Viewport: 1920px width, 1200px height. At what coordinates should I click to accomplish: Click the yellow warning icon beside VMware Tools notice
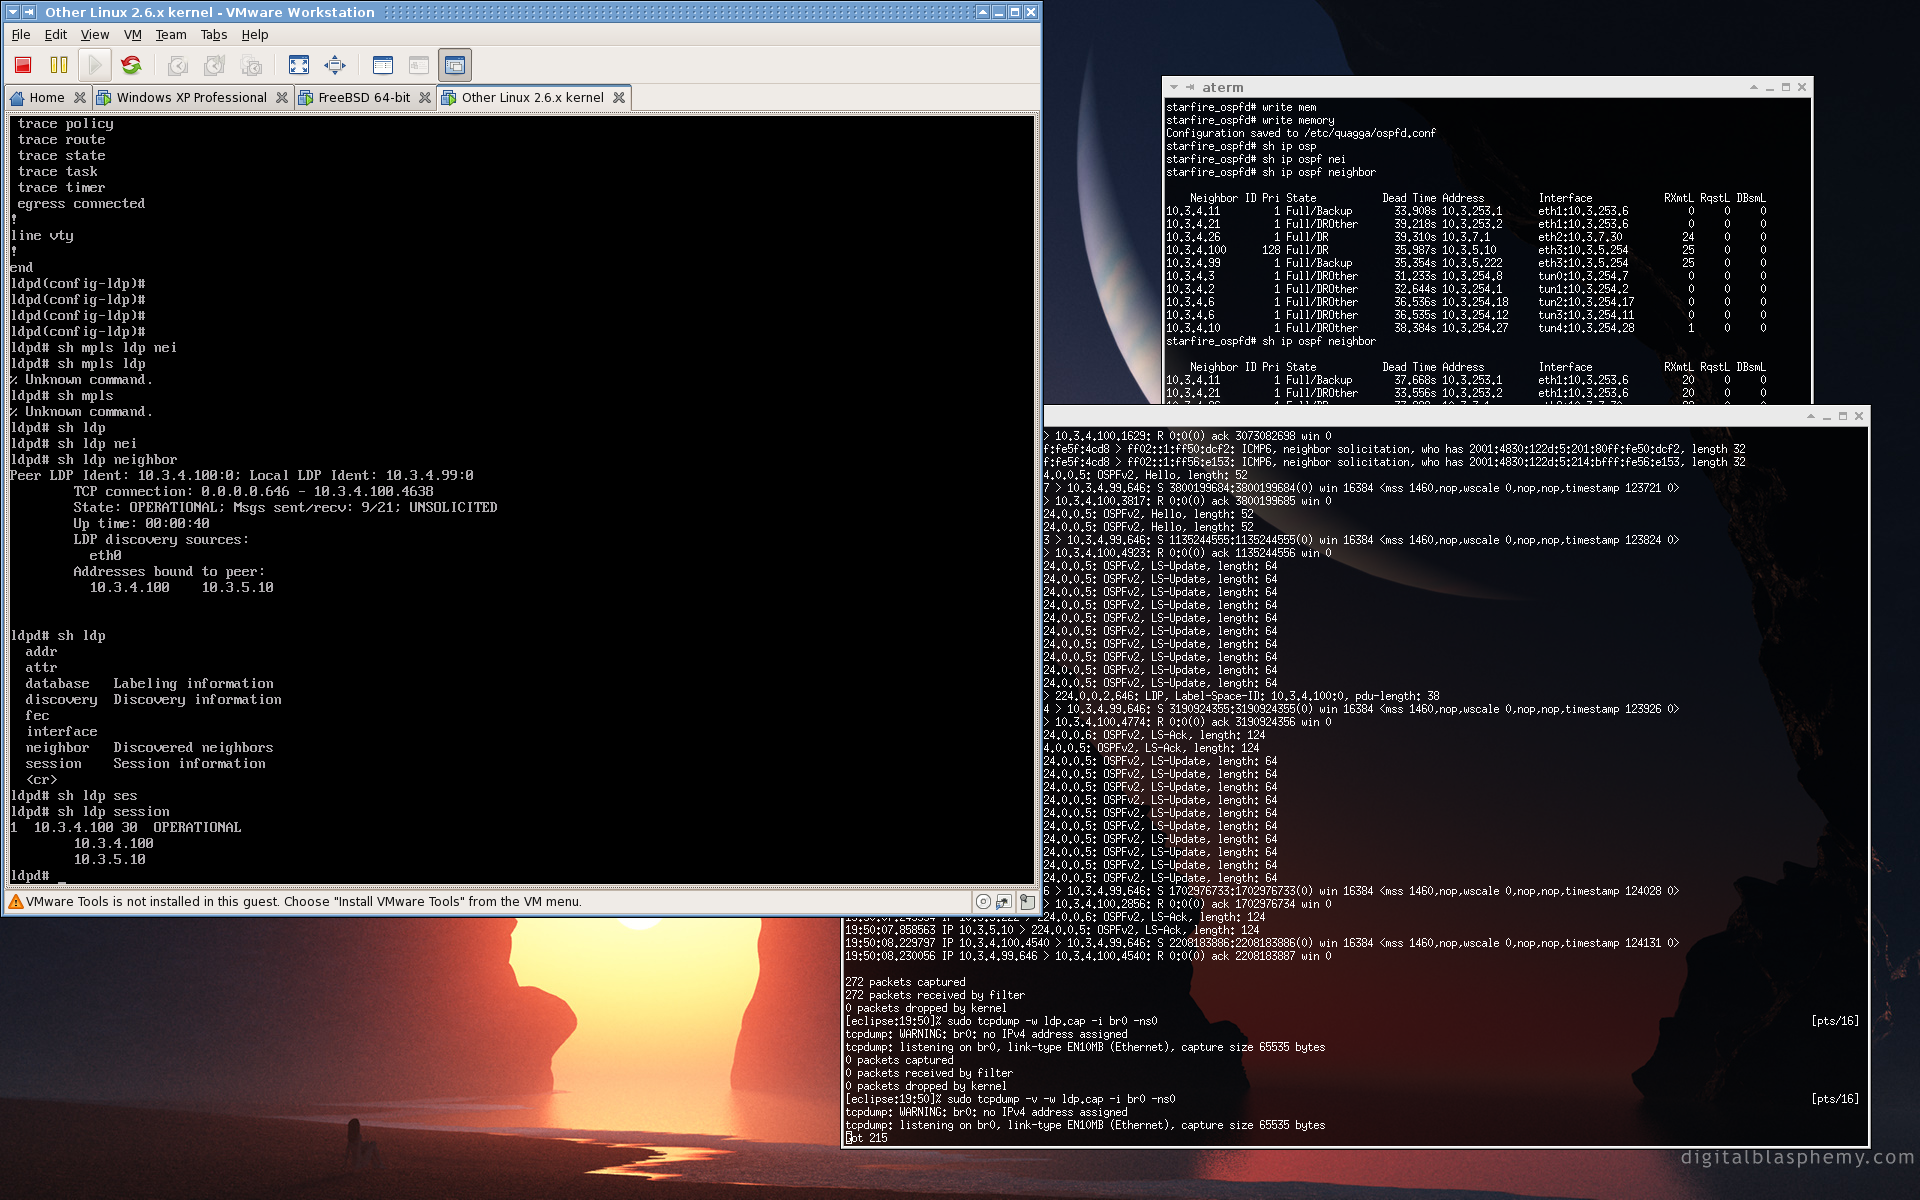pyautogui.click(x=15, y=901)
